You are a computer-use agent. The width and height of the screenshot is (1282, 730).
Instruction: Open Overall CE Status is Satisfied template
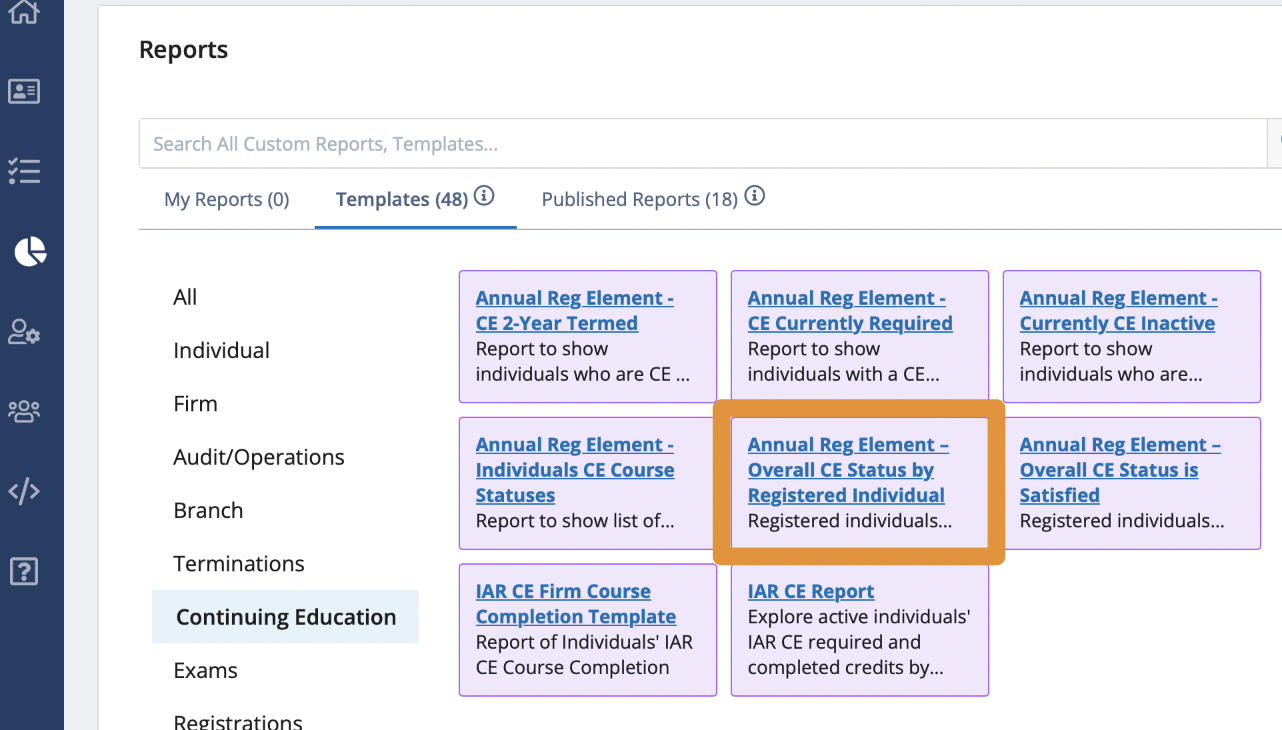[x=1120, y=470]
